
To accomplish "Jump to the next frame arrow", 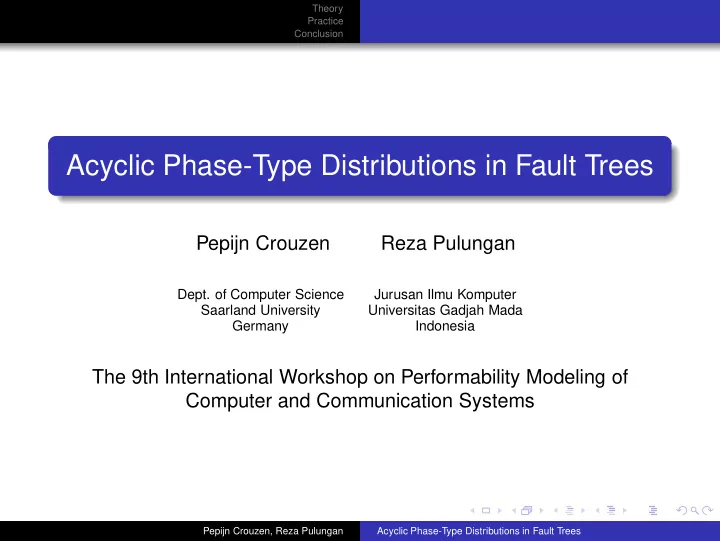I will pos(541,511).
